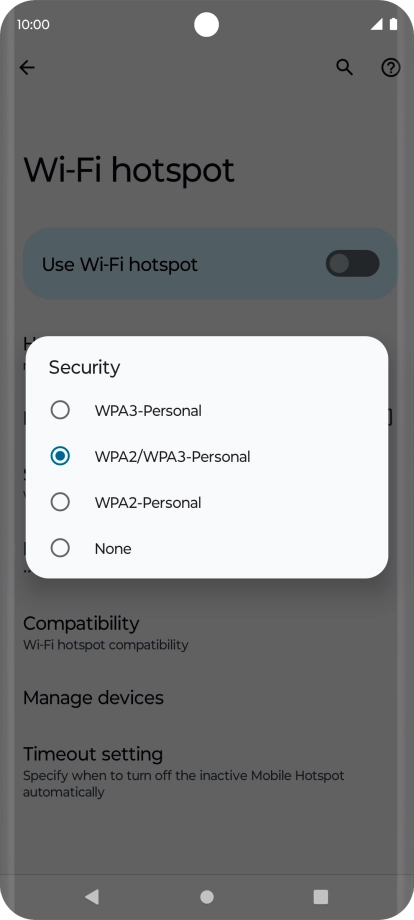Choose the WPA2-Personal option label
The width and height of the screenshot is (414, 920).
[148, 503]
